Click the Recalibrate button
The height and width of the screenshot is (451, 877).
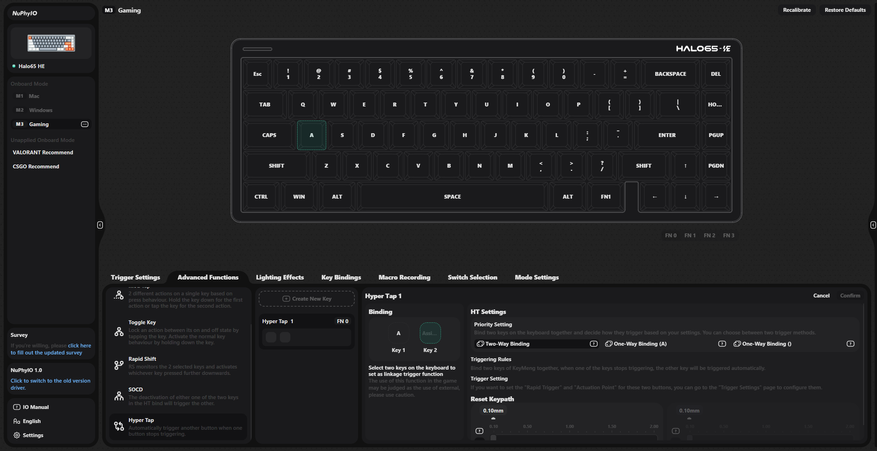[796, 10]
